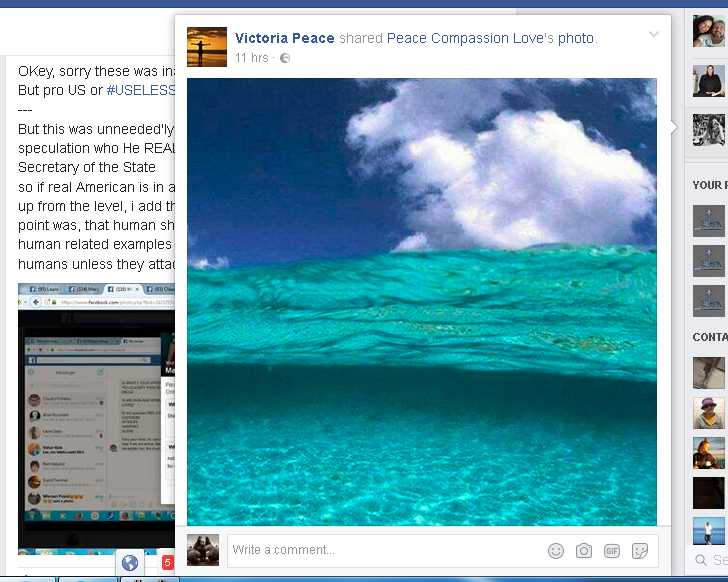The width and height of the screenshot is (728, 582).
Task: Click the globe notifications icon at the bottom
Action: coord(130,563)
